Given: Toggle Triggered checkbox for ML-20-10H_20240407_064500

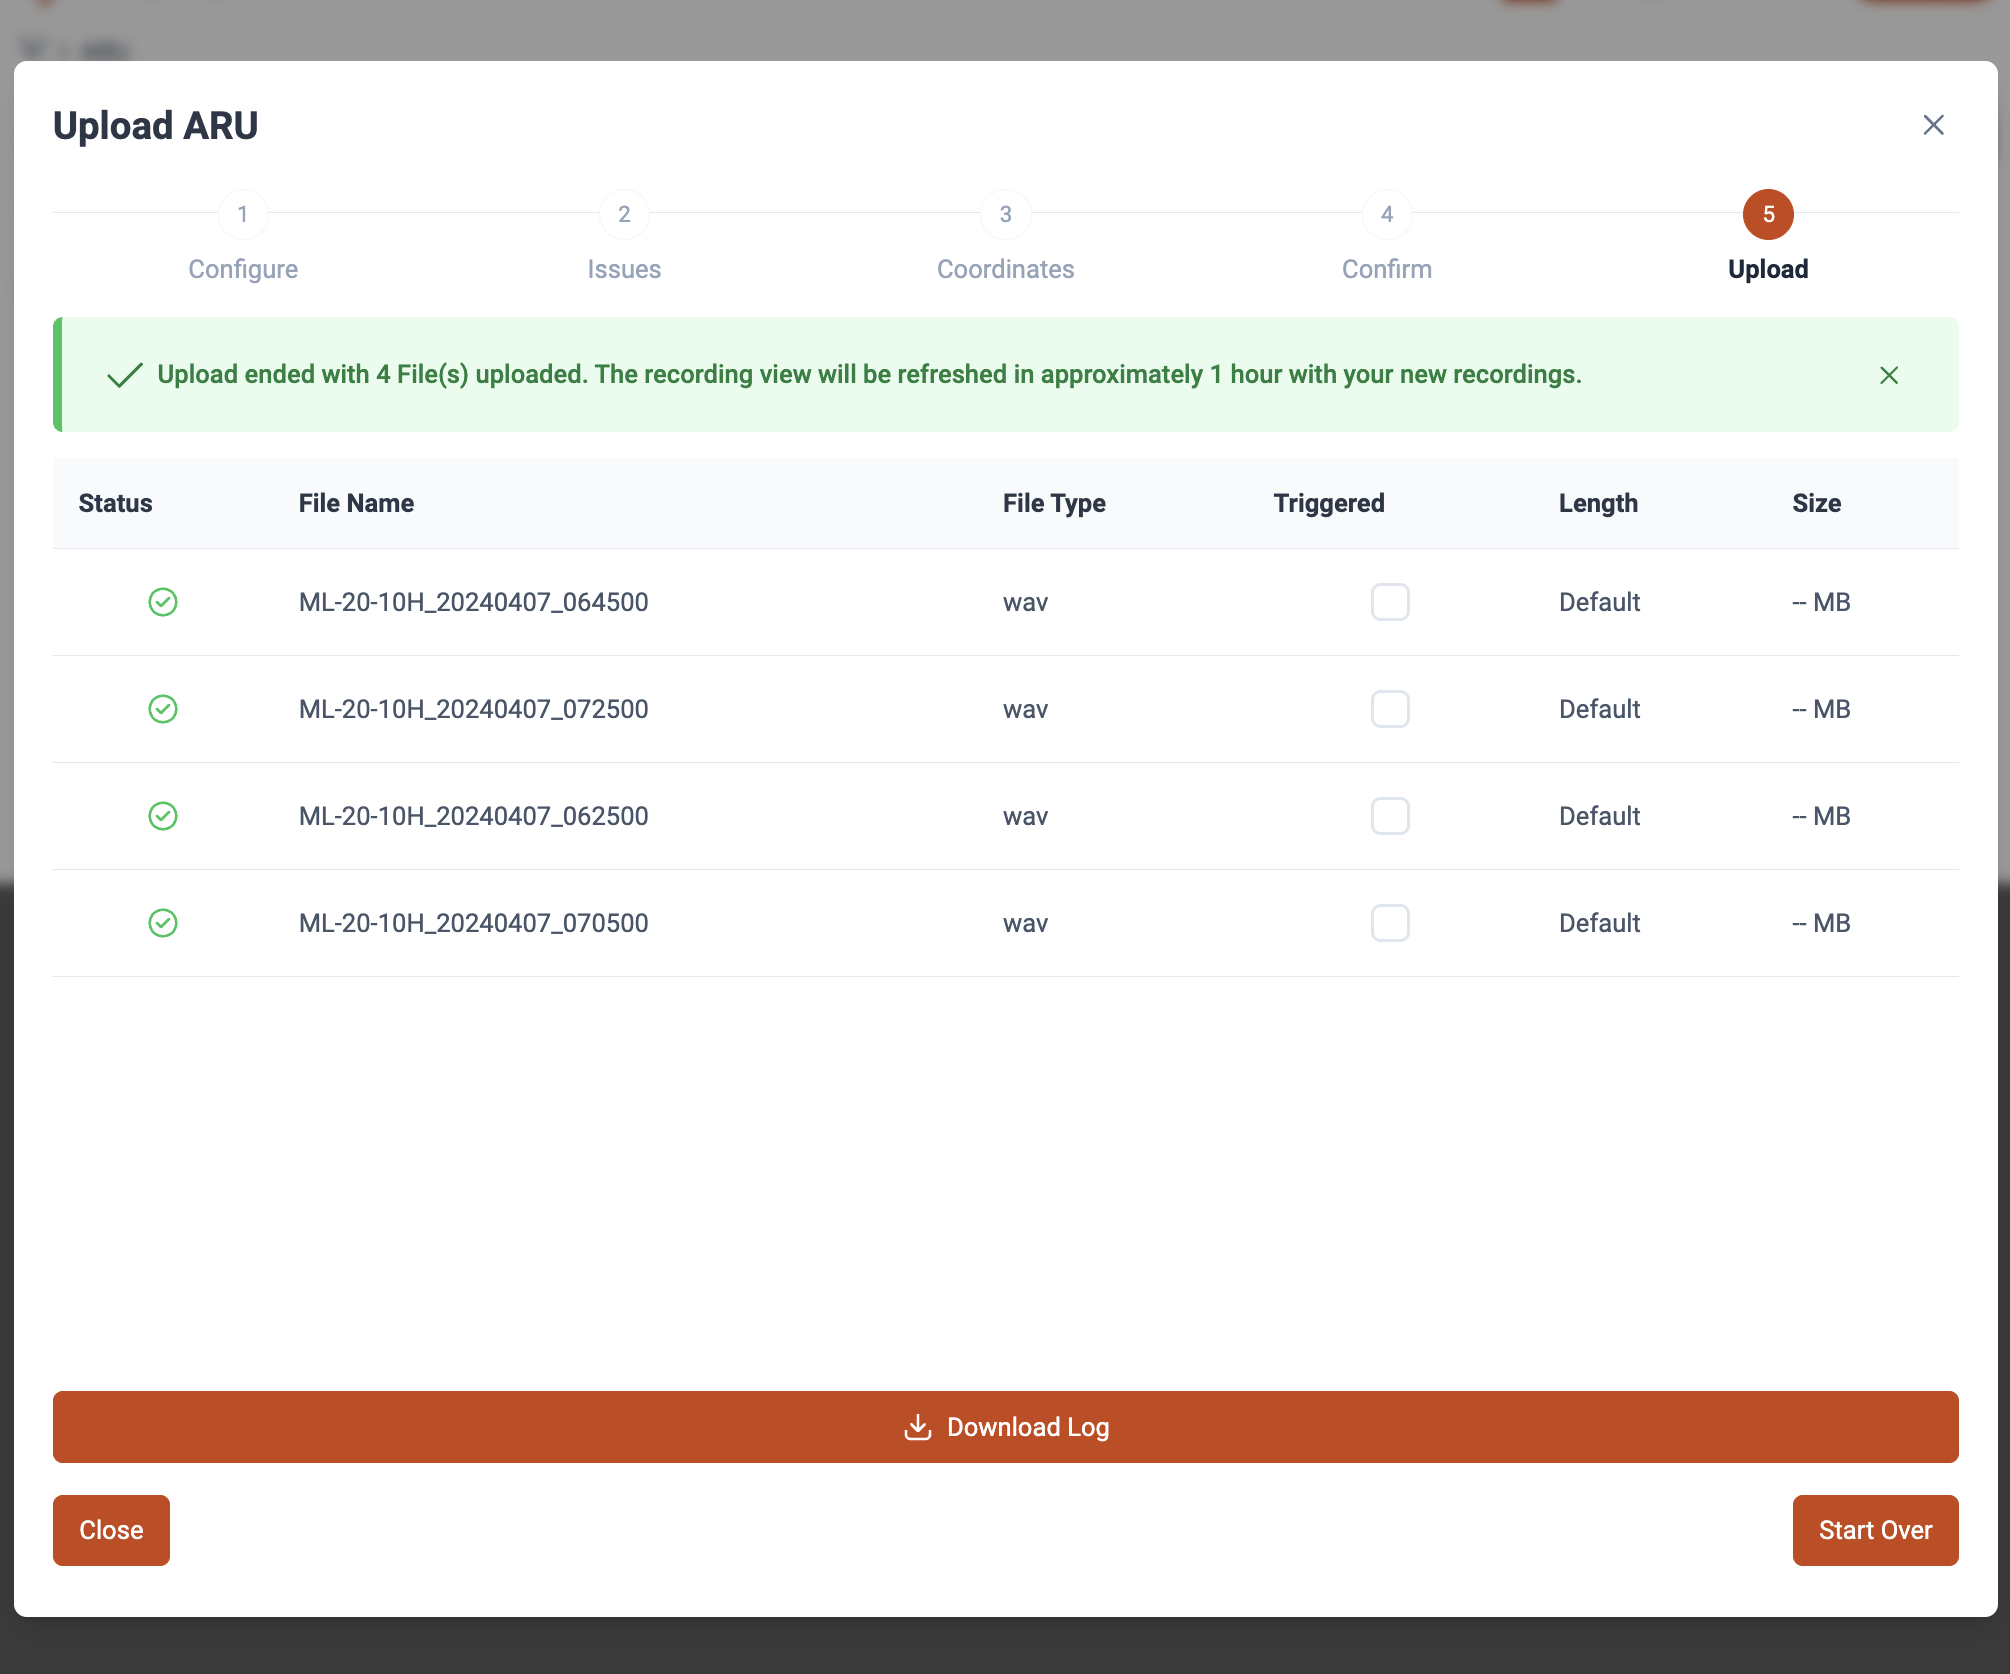Looking at the screenshot, I should [x=1390, y=602].
